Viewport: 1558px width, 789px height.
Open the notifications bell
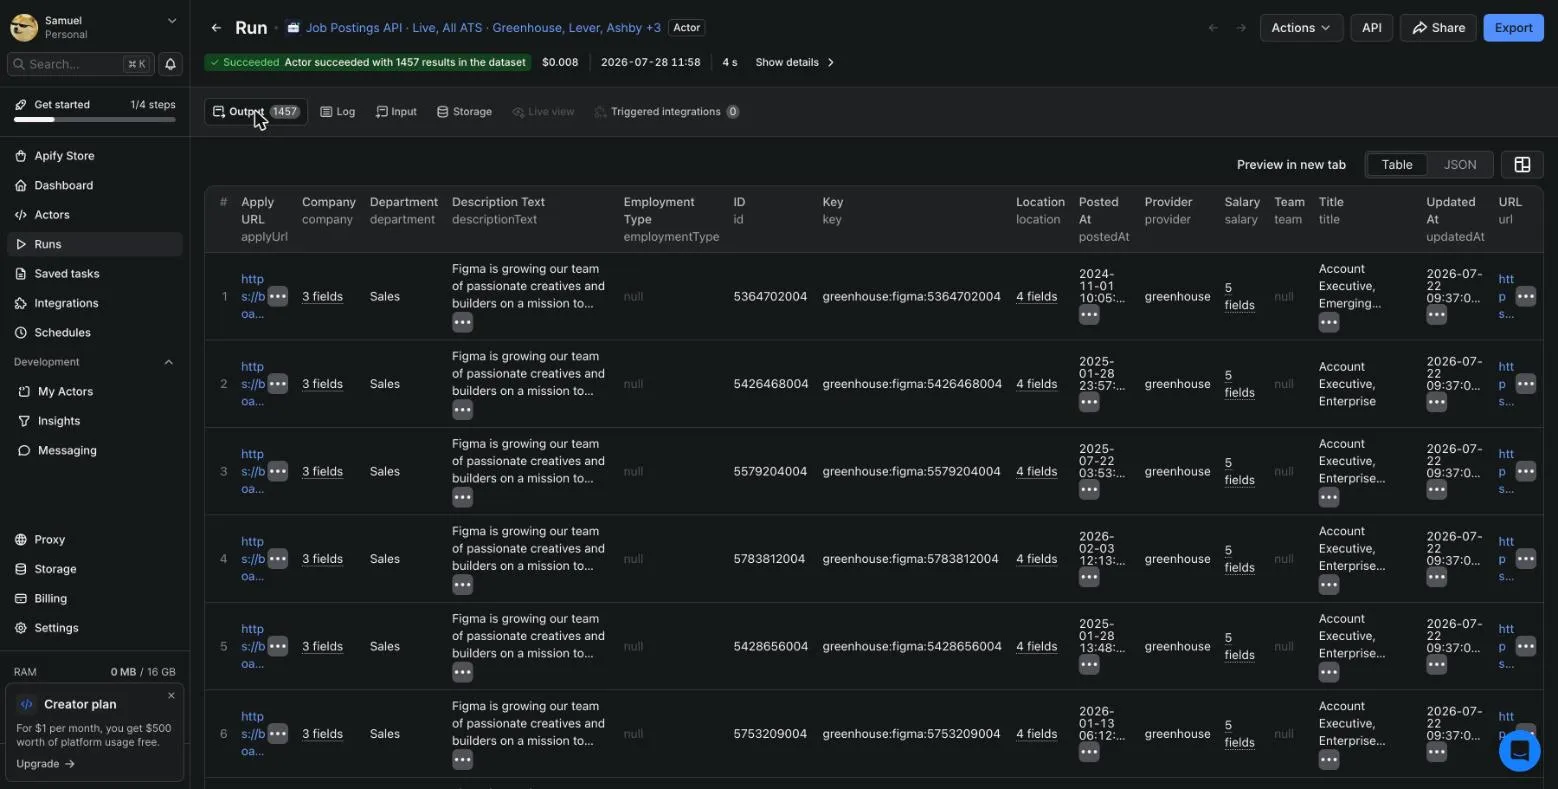170,64
